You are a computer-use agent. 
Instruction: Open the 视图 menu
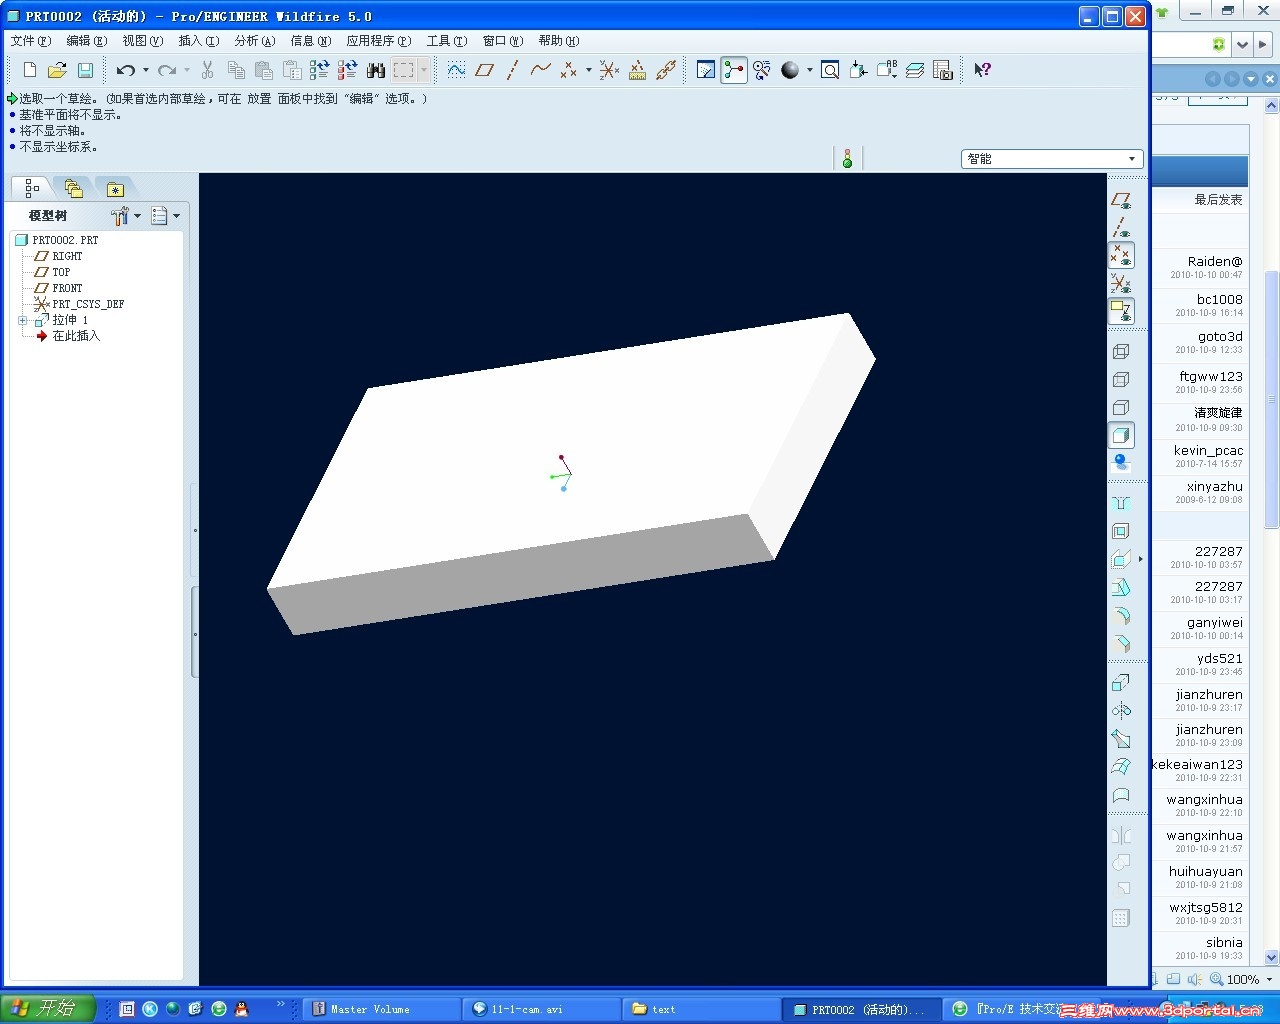(142, 41)
